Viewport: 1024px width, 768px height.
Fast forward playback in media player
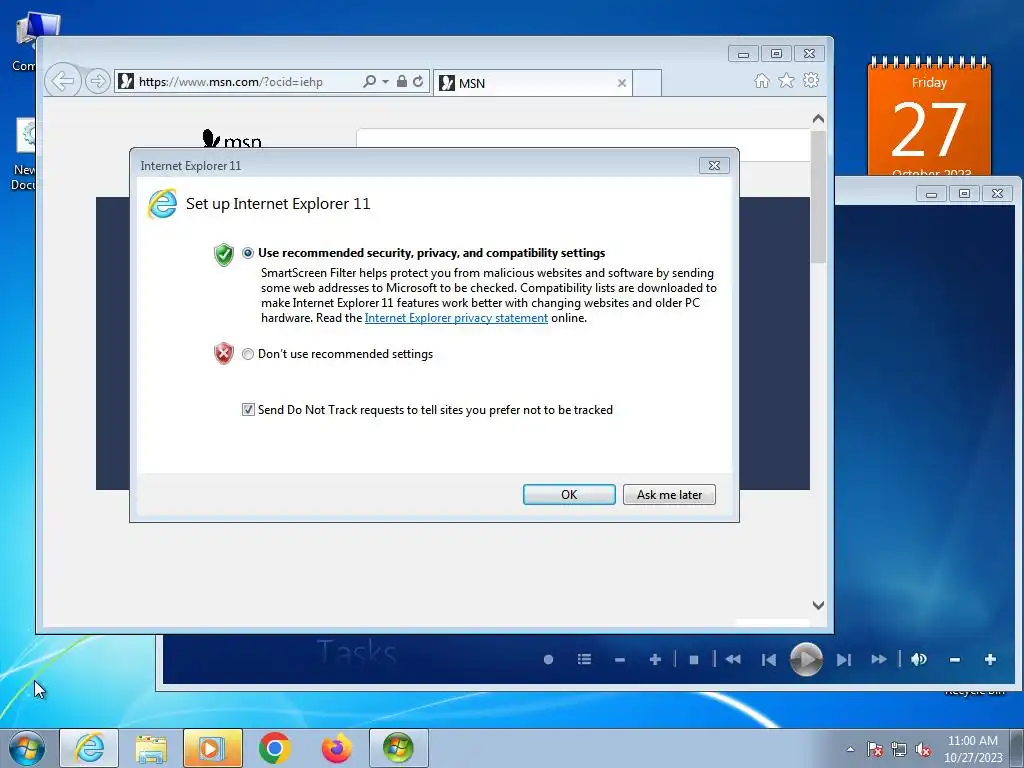(x=879, y=660)
